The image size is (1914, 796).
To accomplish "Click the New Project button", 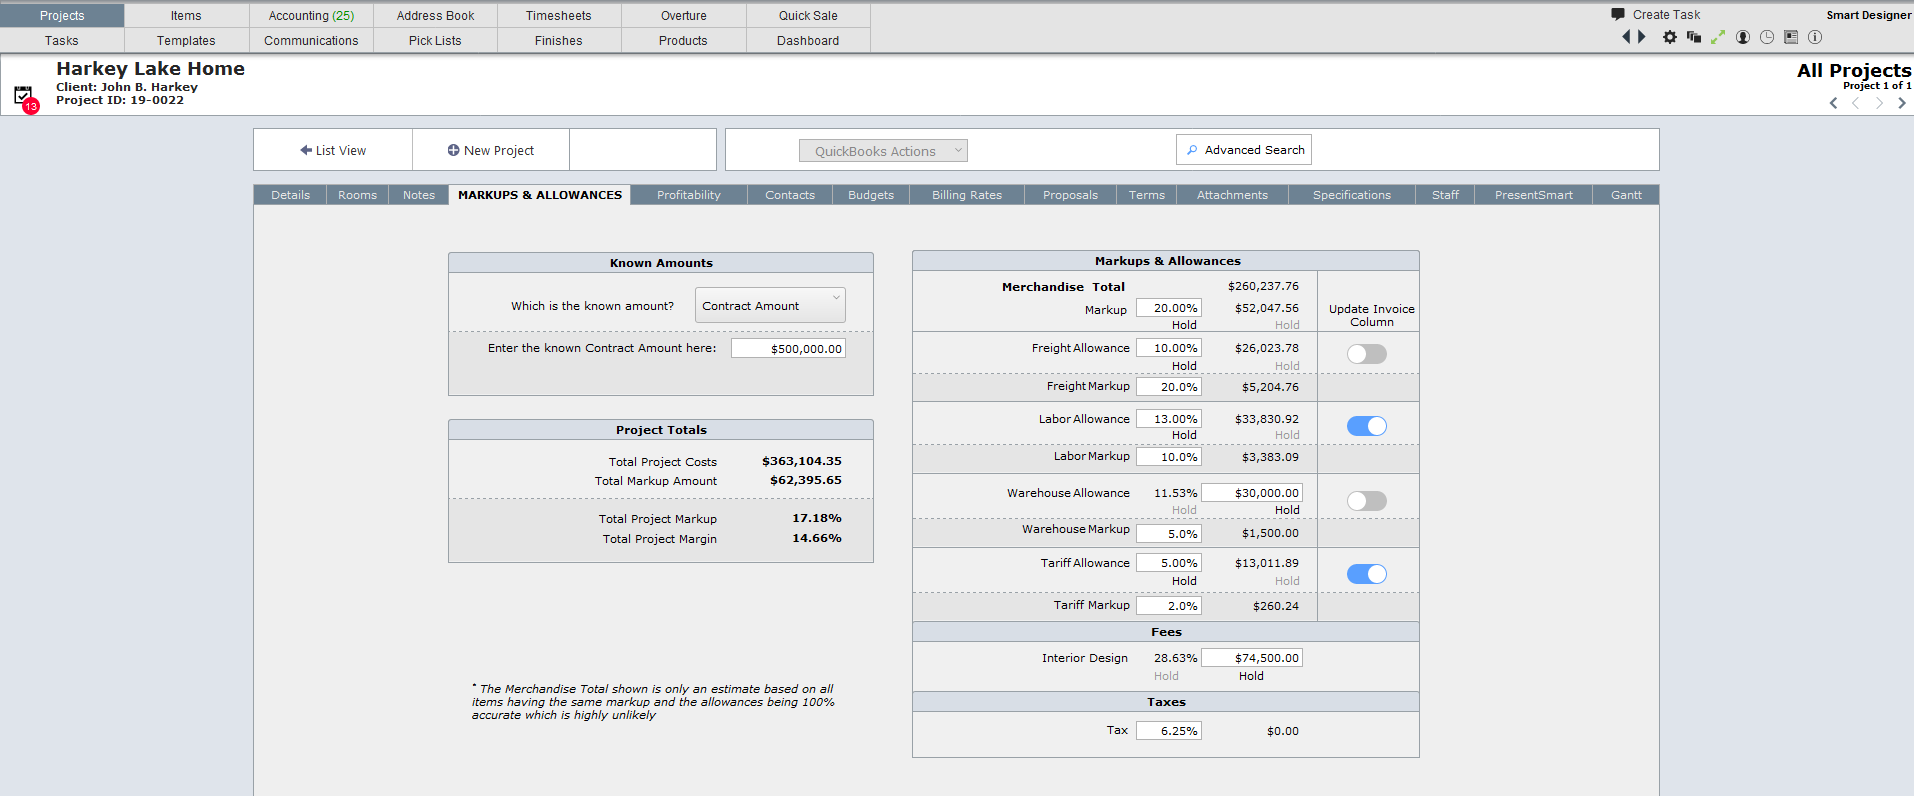I will 491,150.
